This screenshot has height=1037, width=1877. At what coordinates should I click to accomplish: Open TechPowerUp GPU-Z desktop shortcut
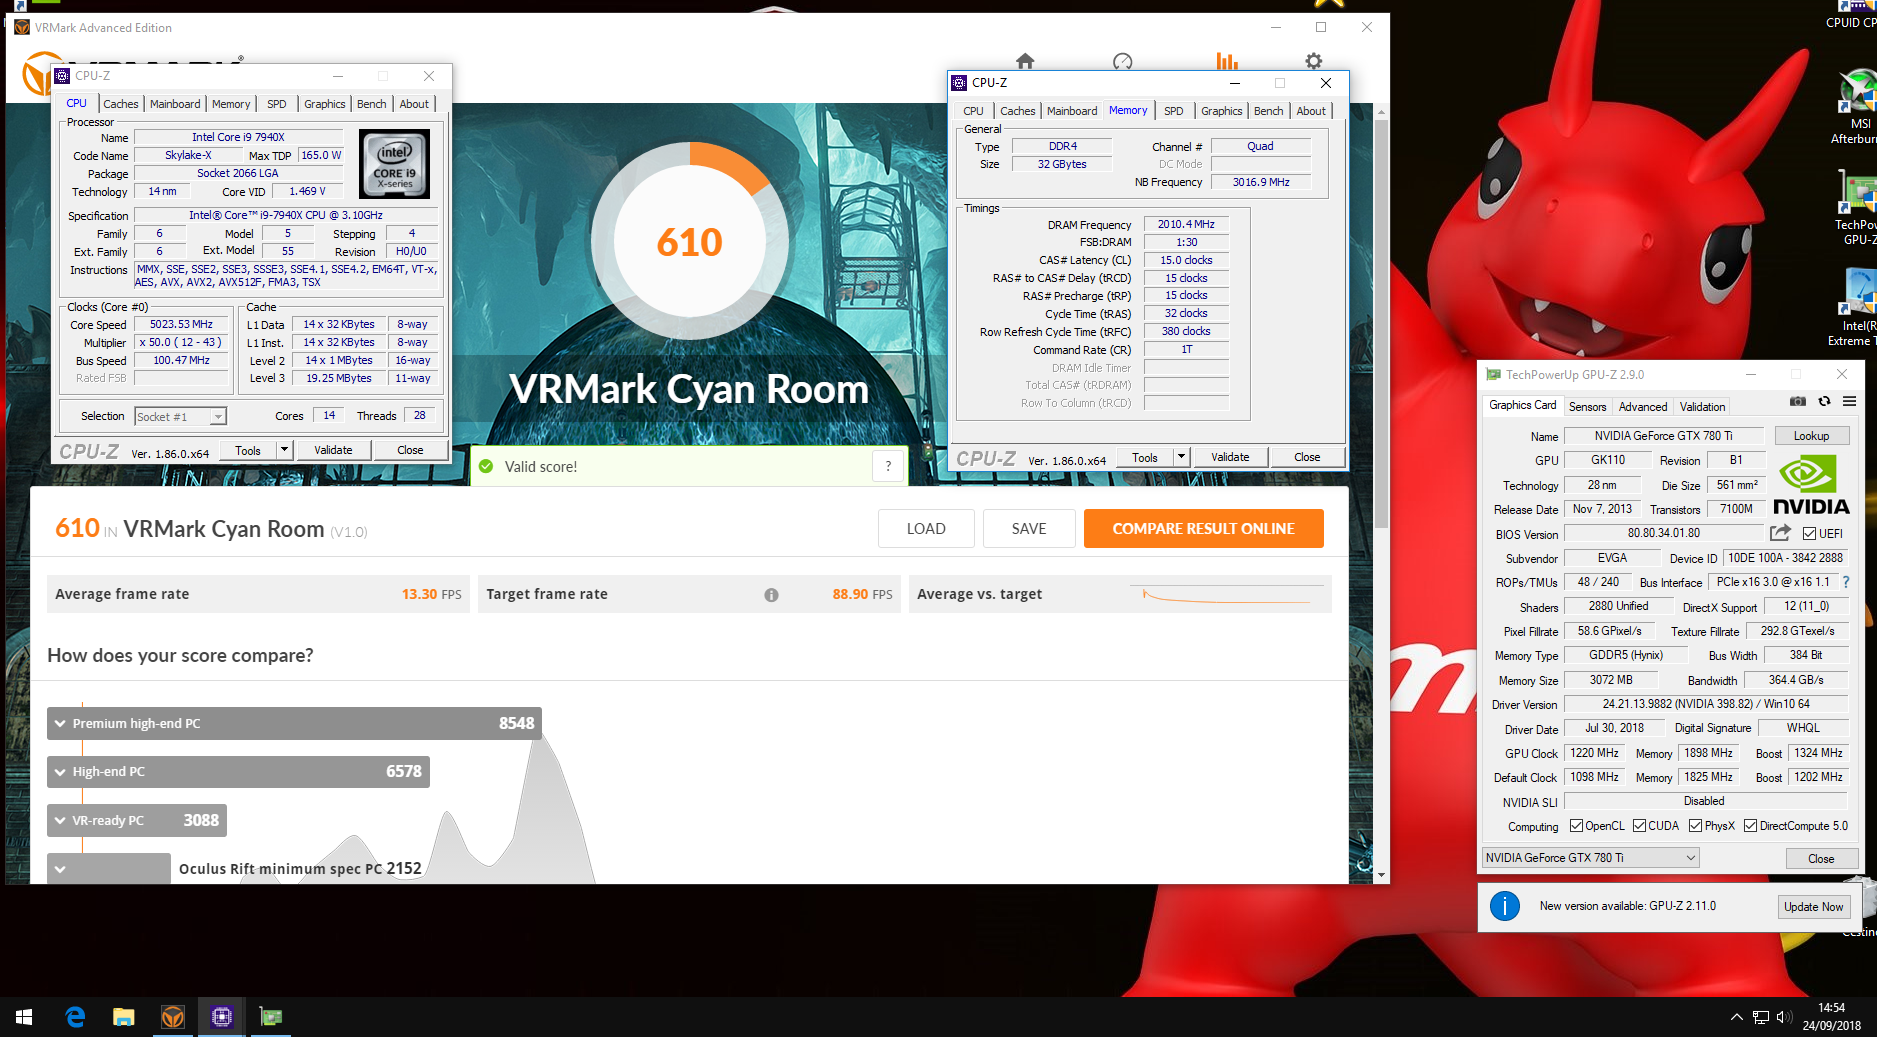(x=1857, y=207)
